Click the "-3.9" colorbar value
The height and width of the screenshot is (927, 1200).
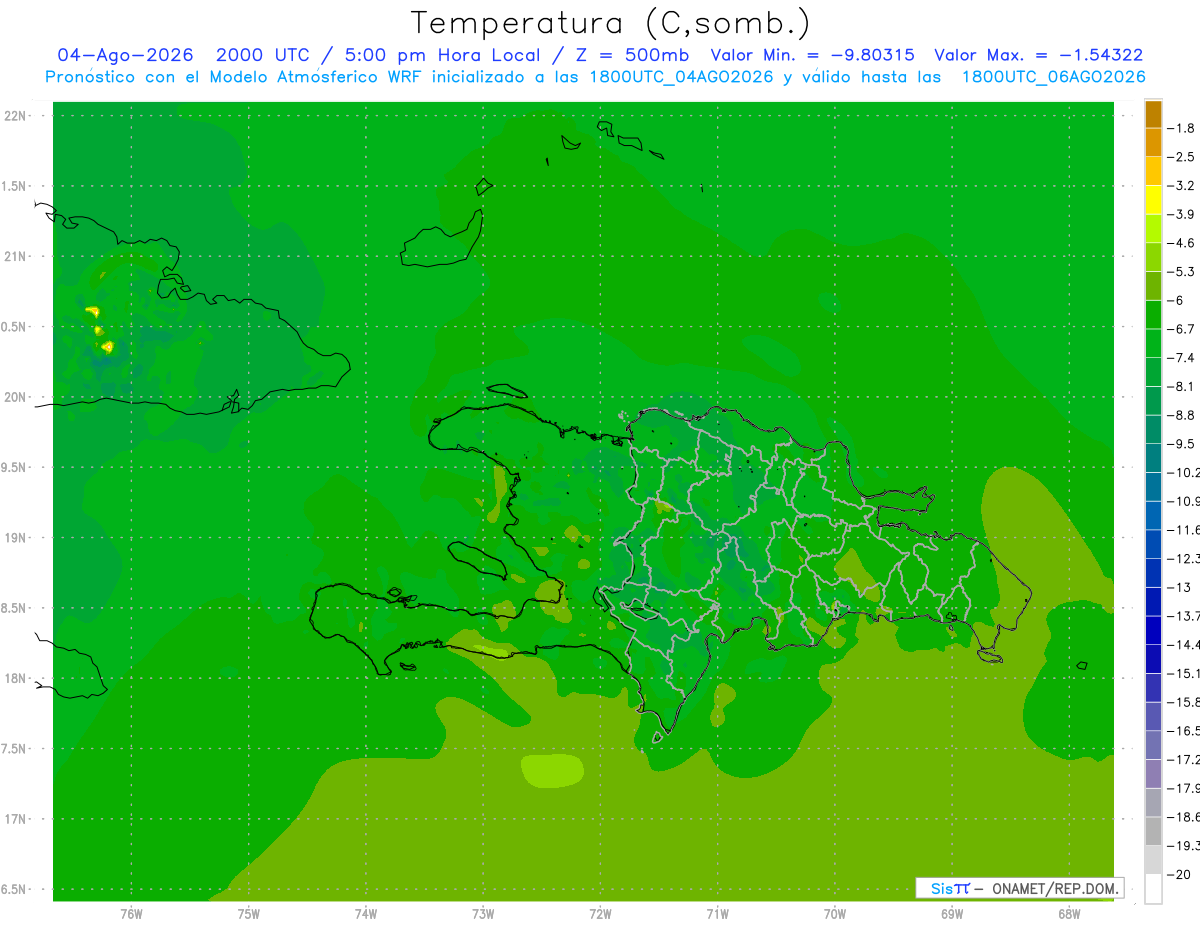point(1181,214)
